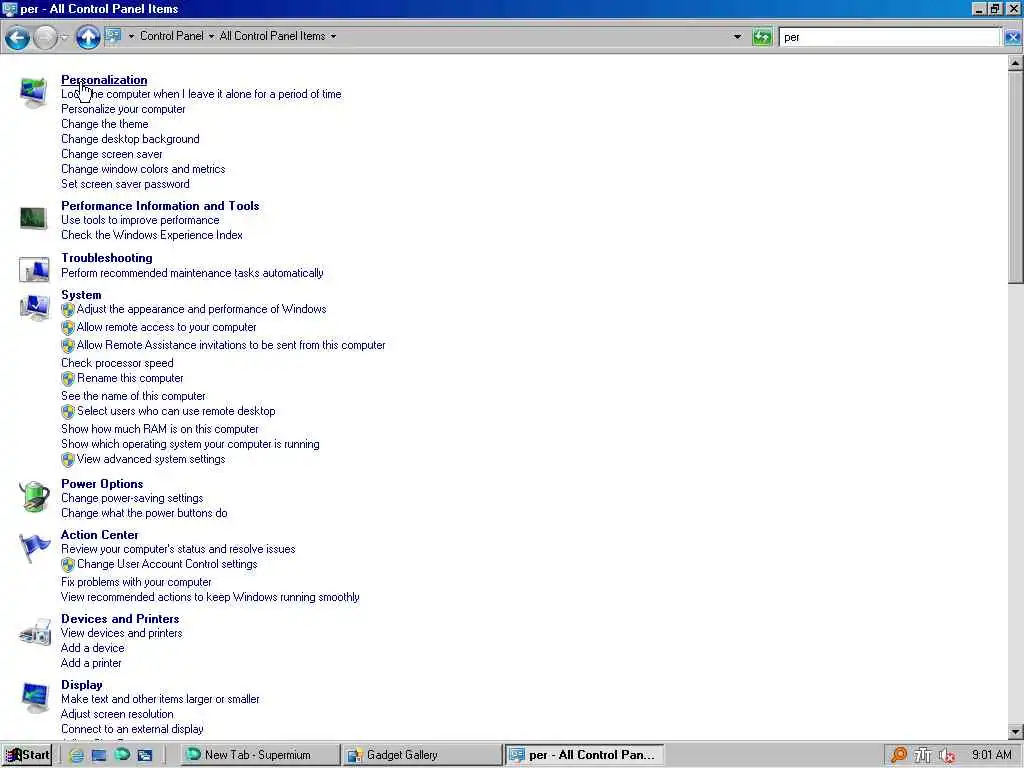Viewport: 1024px width, 768px height.
Task: Click the green Refresh button
Action: (x=762, y=37)
